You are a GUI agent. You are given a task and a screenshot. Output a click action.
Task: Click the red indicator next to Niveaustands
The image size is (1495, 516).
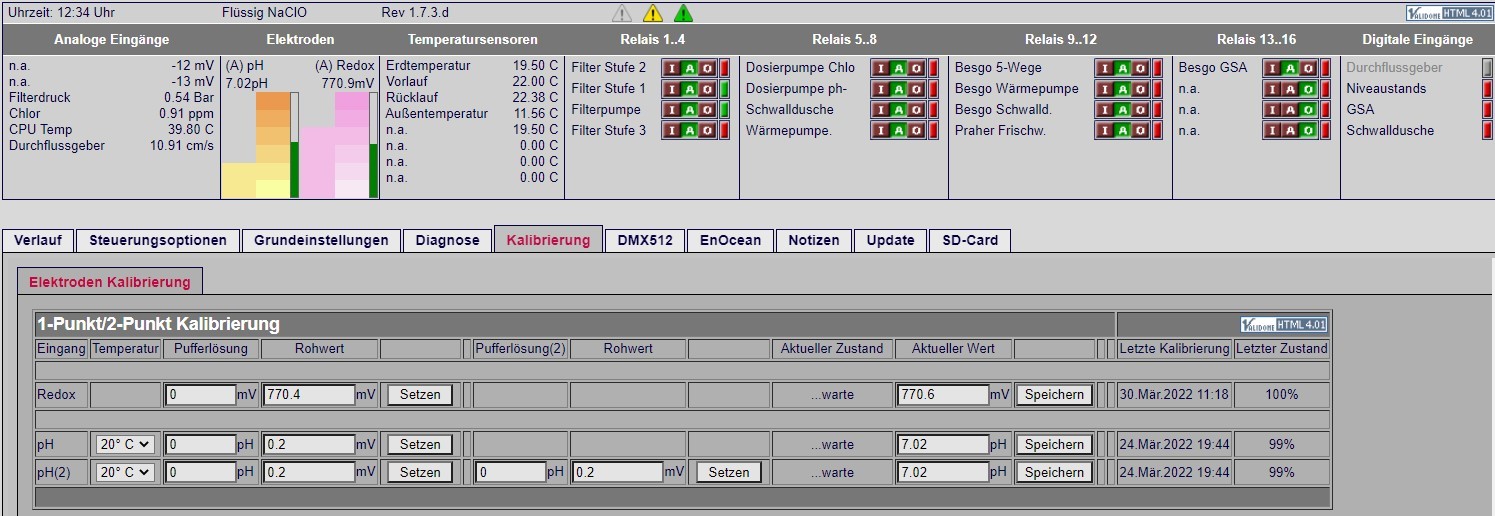1487,89
